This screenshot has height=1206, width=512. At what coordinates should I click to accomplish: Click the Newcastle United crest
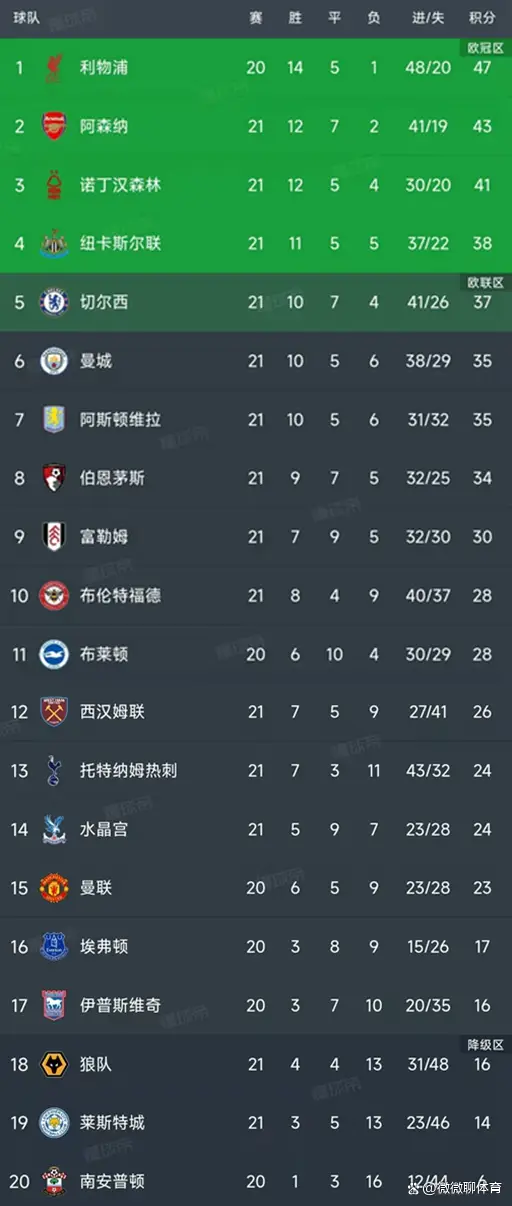(53, 244)
